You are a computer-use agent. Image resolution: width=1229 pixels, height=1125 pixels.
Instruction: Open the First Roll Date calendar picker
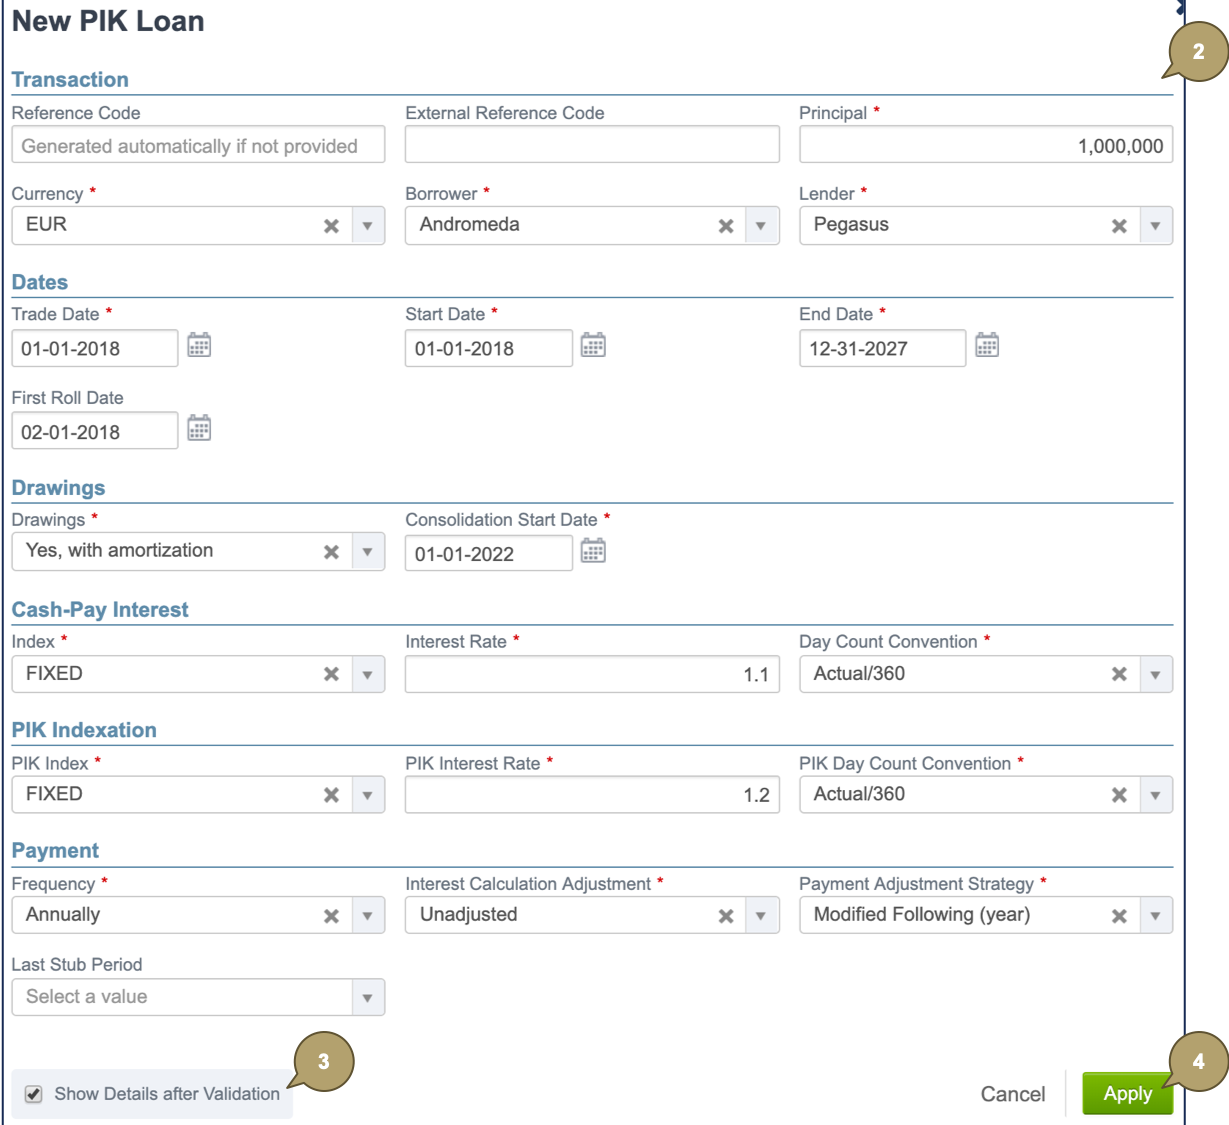[199, 430]
